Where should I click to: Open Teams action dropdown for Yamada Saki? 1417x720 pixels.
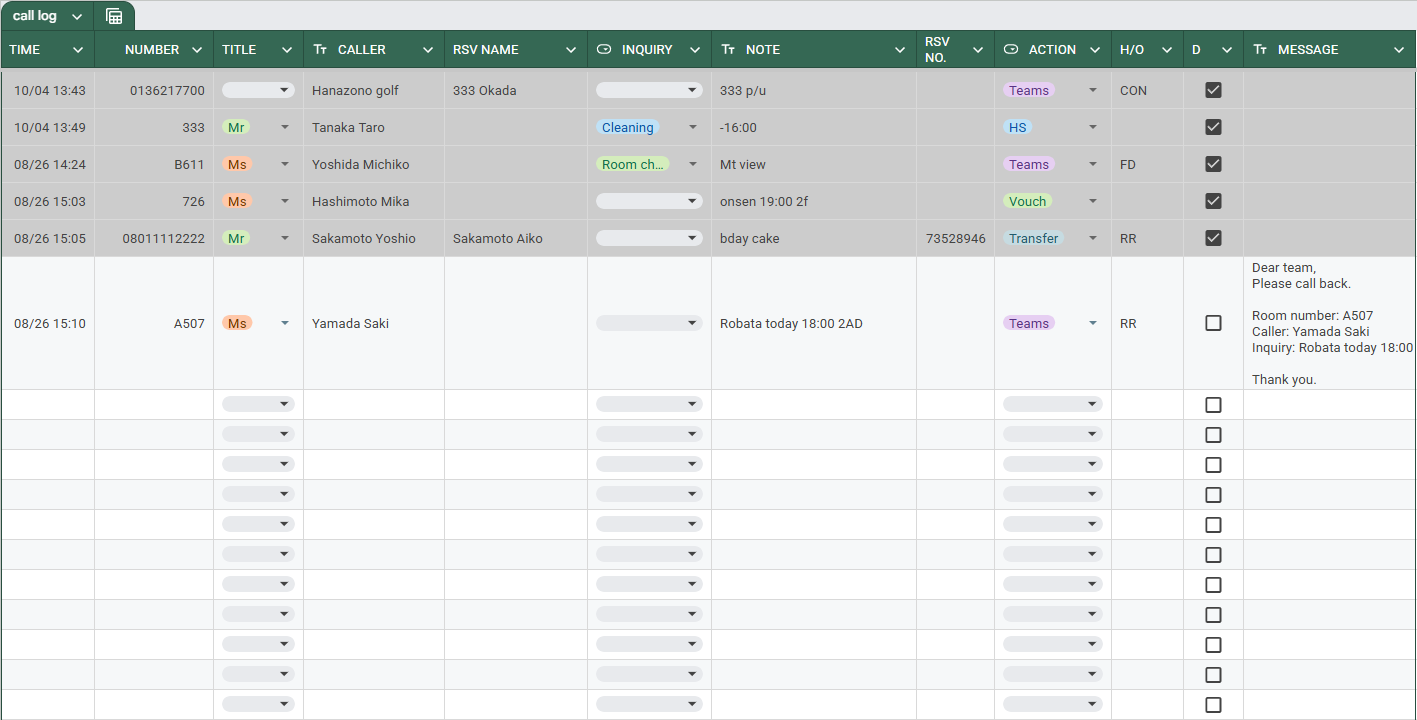click(x=1093, y=323)
